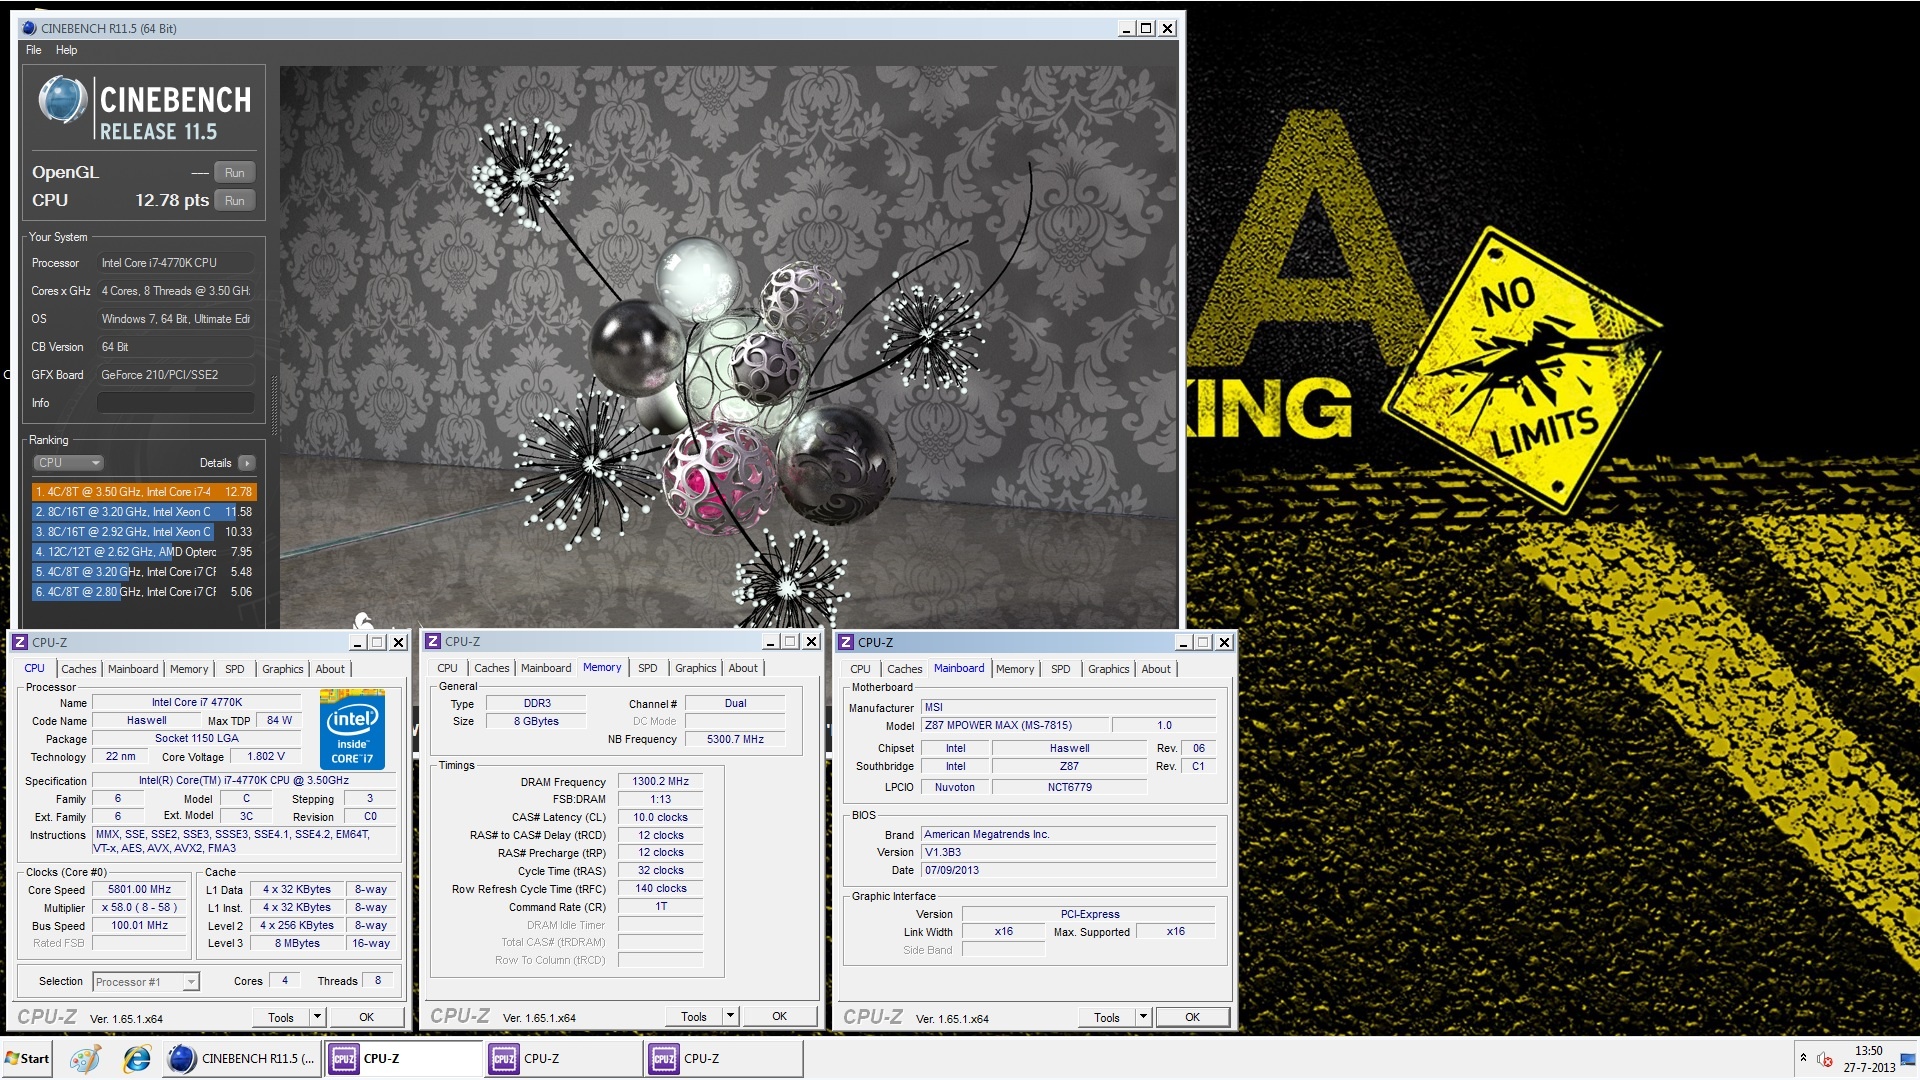This screenshot has height=1080, width=1920.
Task: Select the 8C/16T 3.20 GHz Xeon ranking entry
Action: tap(144, 512)
